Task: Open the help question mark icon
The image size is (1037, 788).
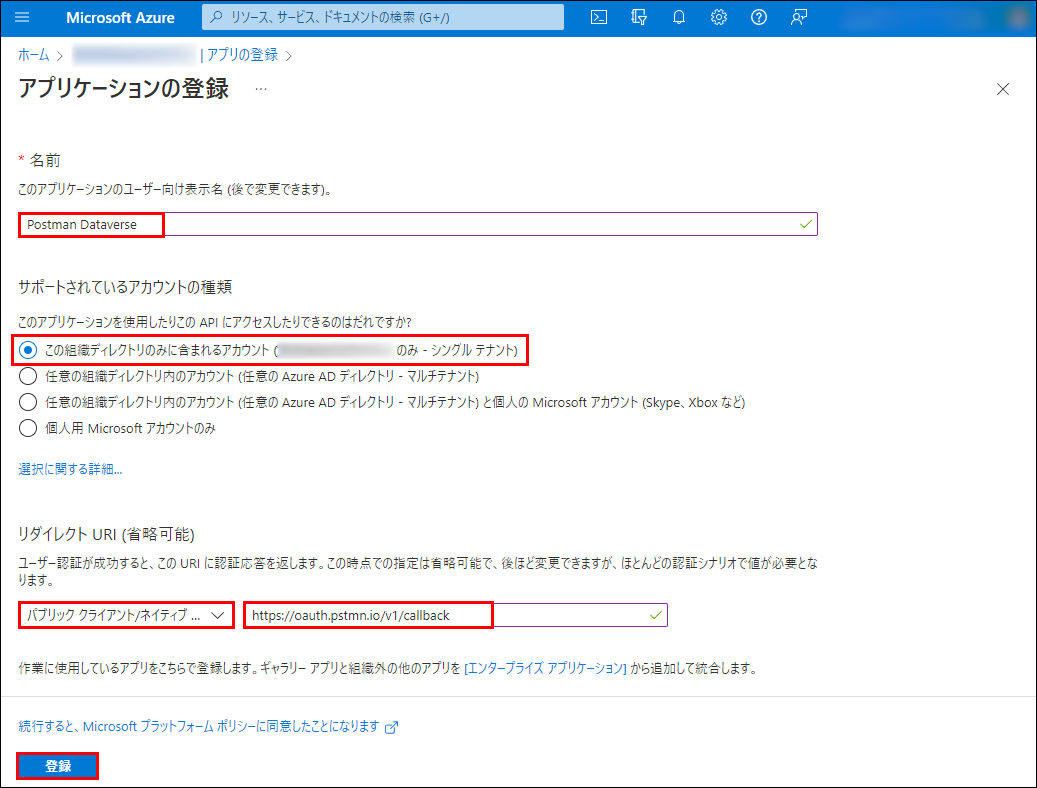Action: tap(759, 17)
